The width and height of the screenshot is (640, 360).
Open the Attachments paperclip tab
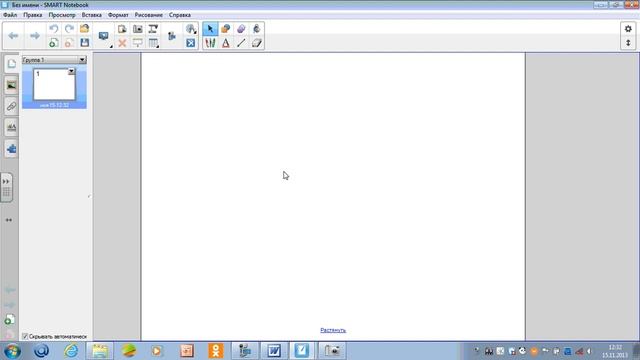[x=11, y=107]
